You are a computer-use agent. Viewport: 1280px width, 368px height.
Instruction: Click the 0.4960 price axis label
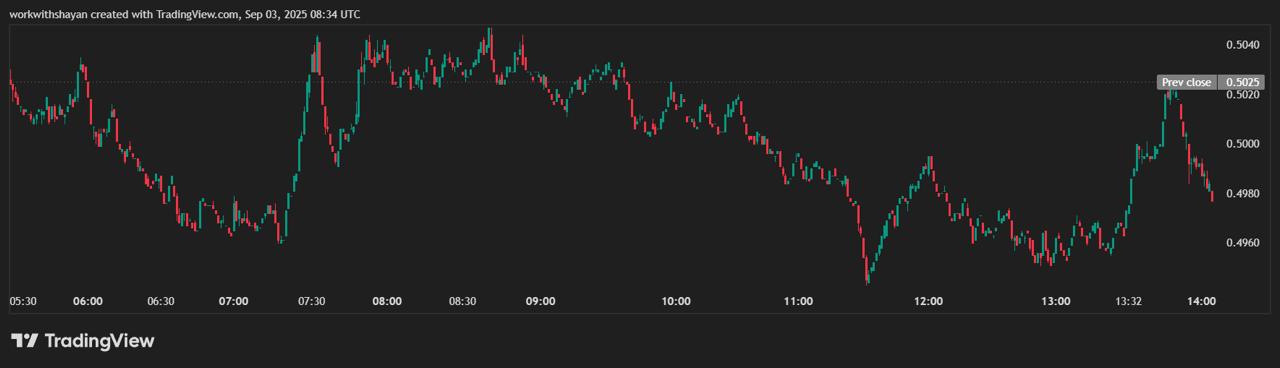1242,242
